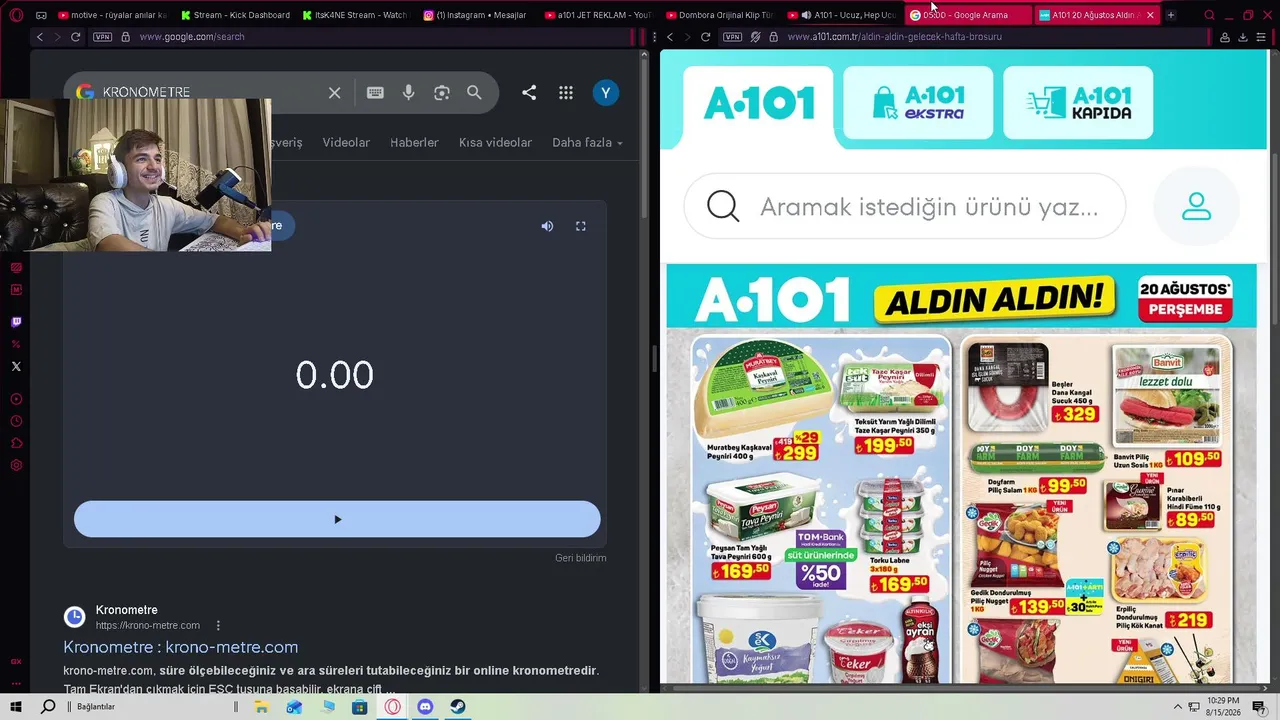
Task: Open Windows taskbar search
Action: tap(48, 707)
